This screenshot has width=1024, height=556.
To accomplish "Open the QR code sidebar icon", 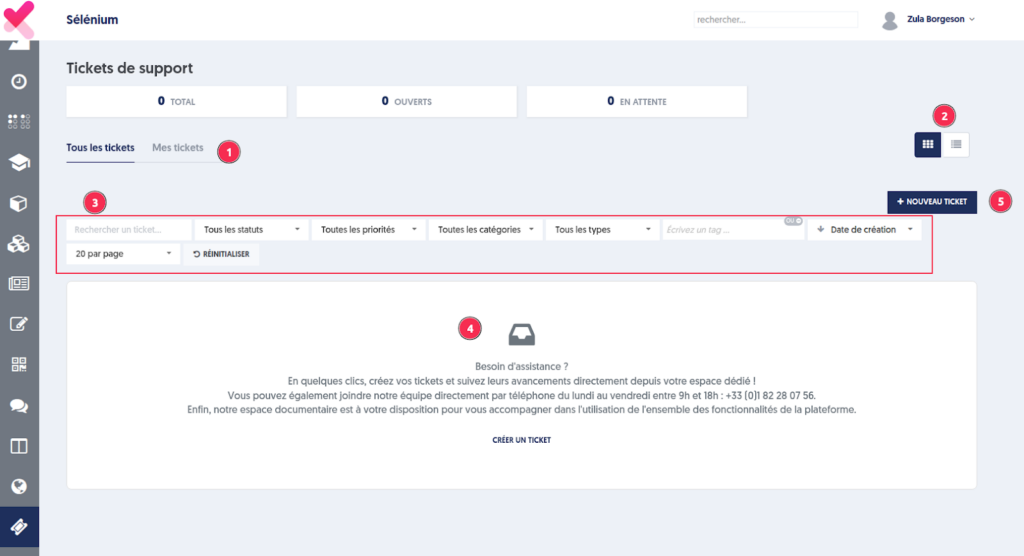I will coord(19,364).
